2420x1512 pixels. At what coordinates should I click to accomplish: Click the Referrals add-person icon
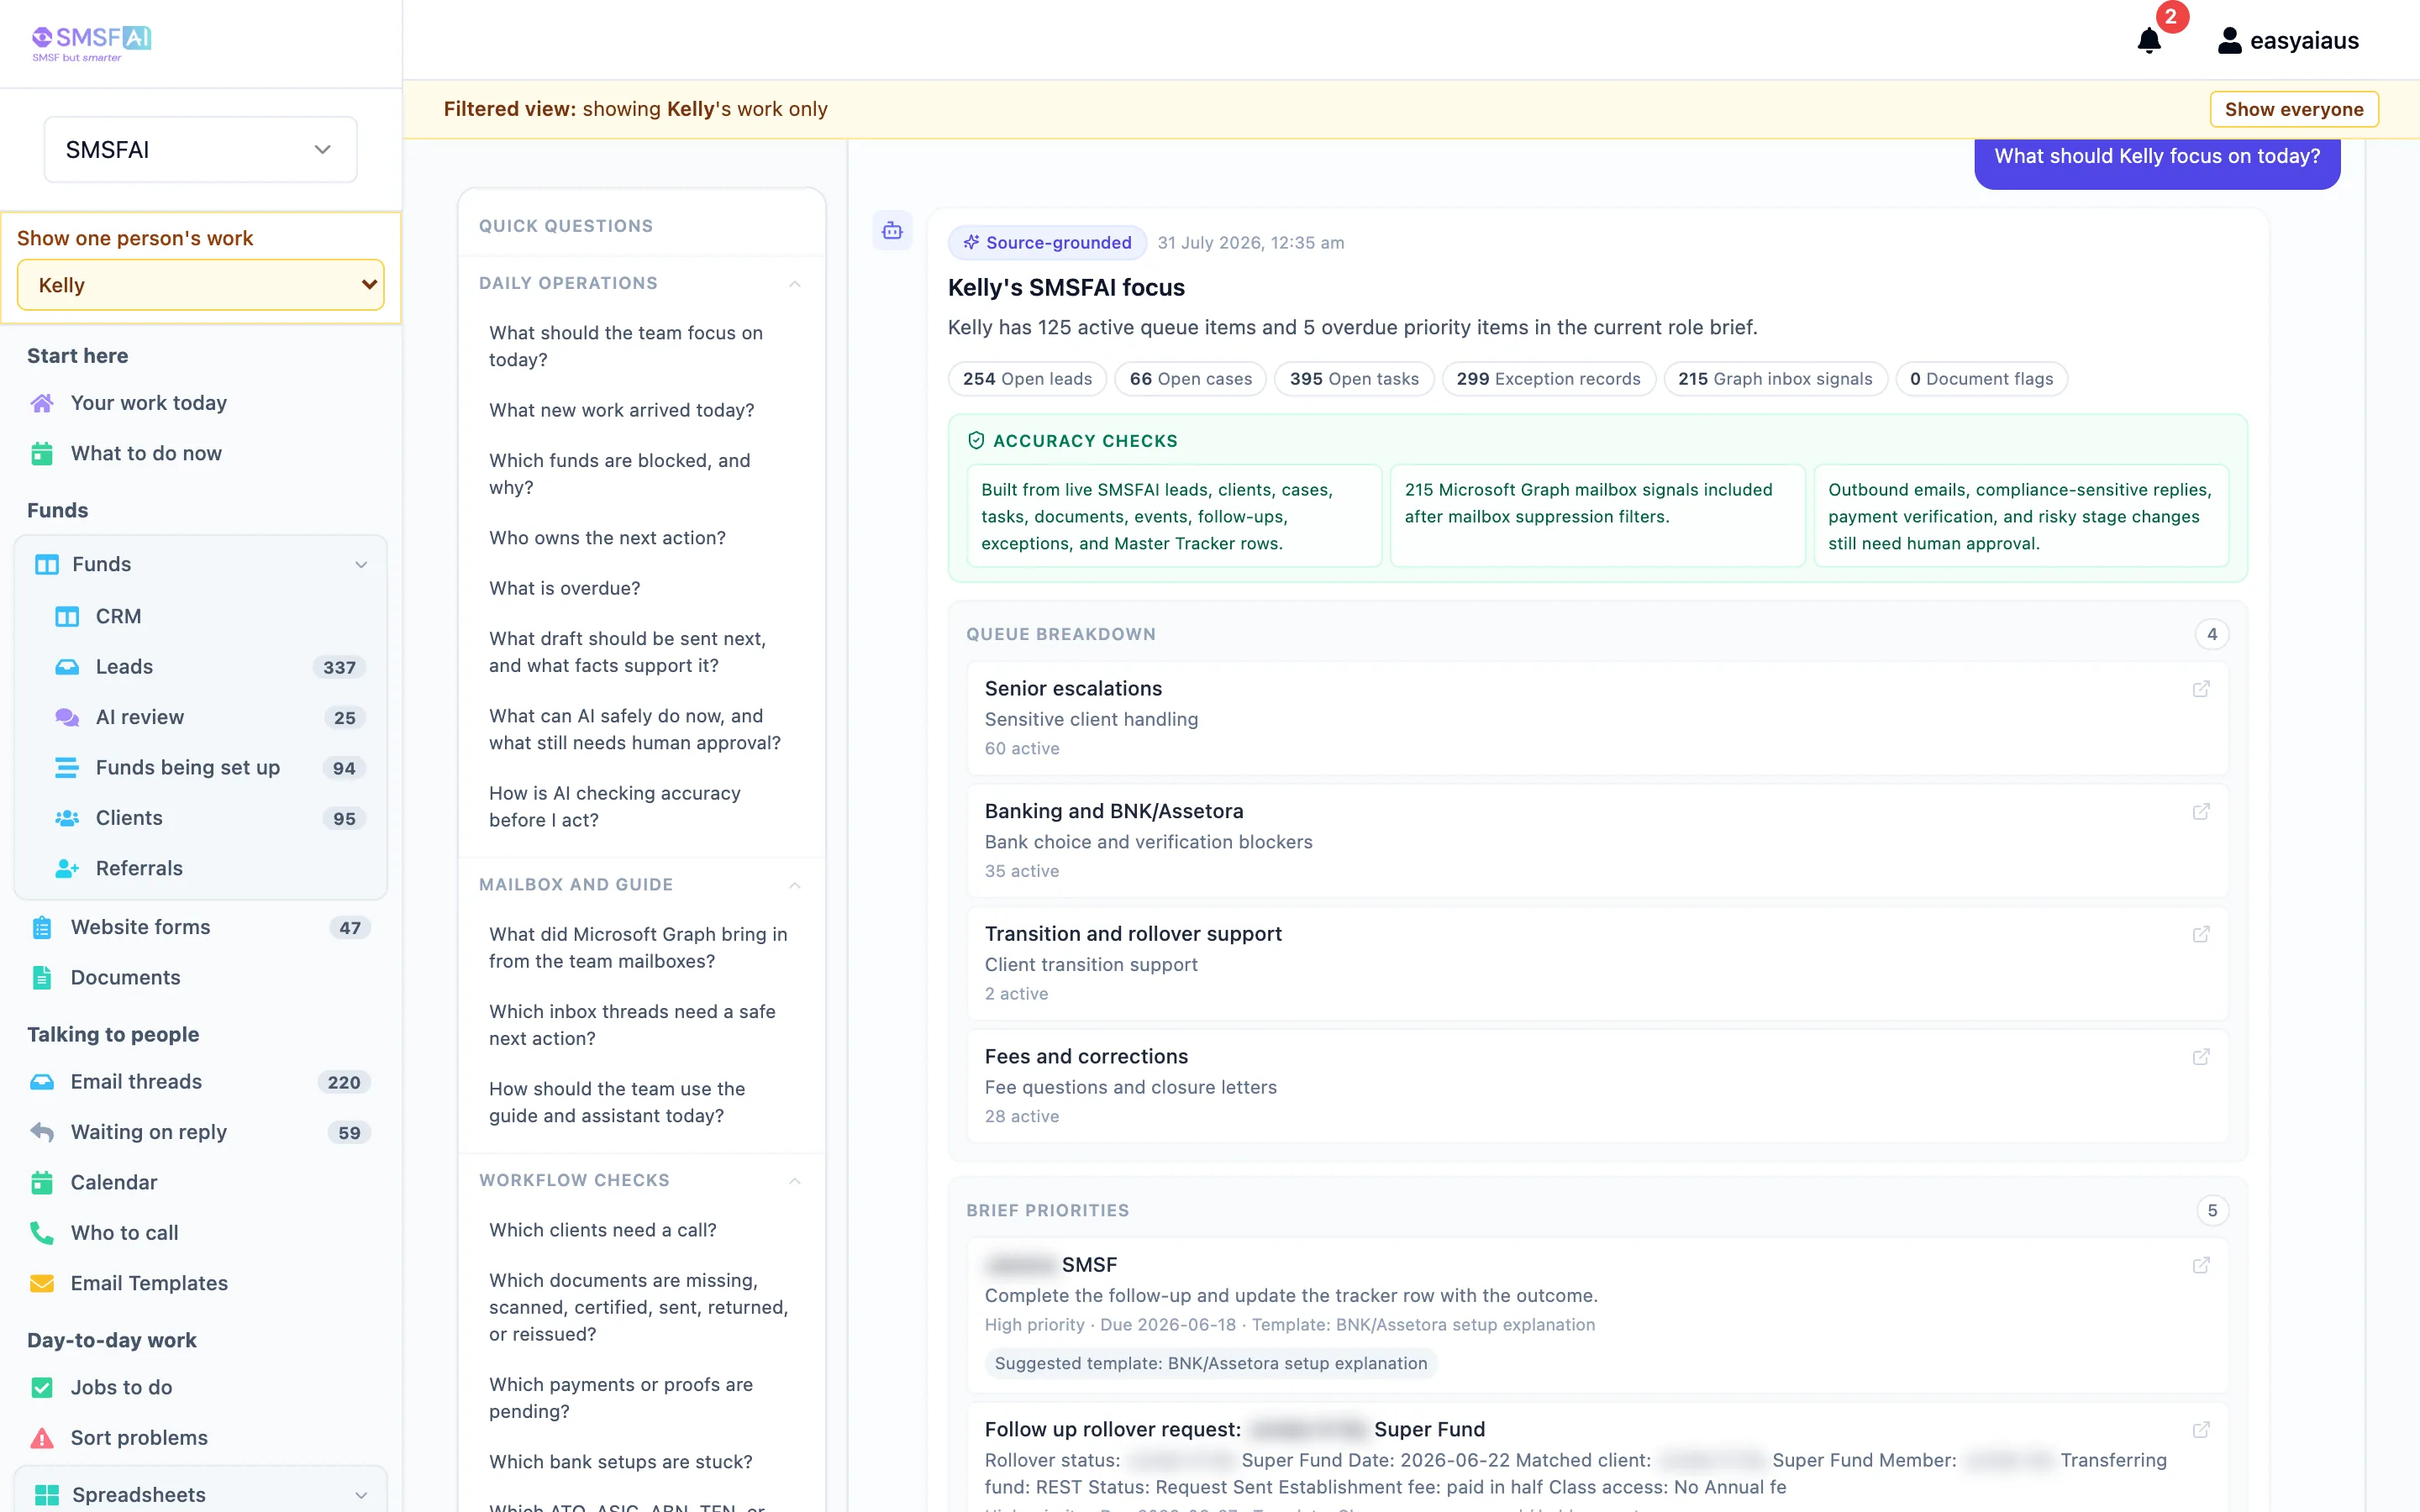[x=67, y=868]
